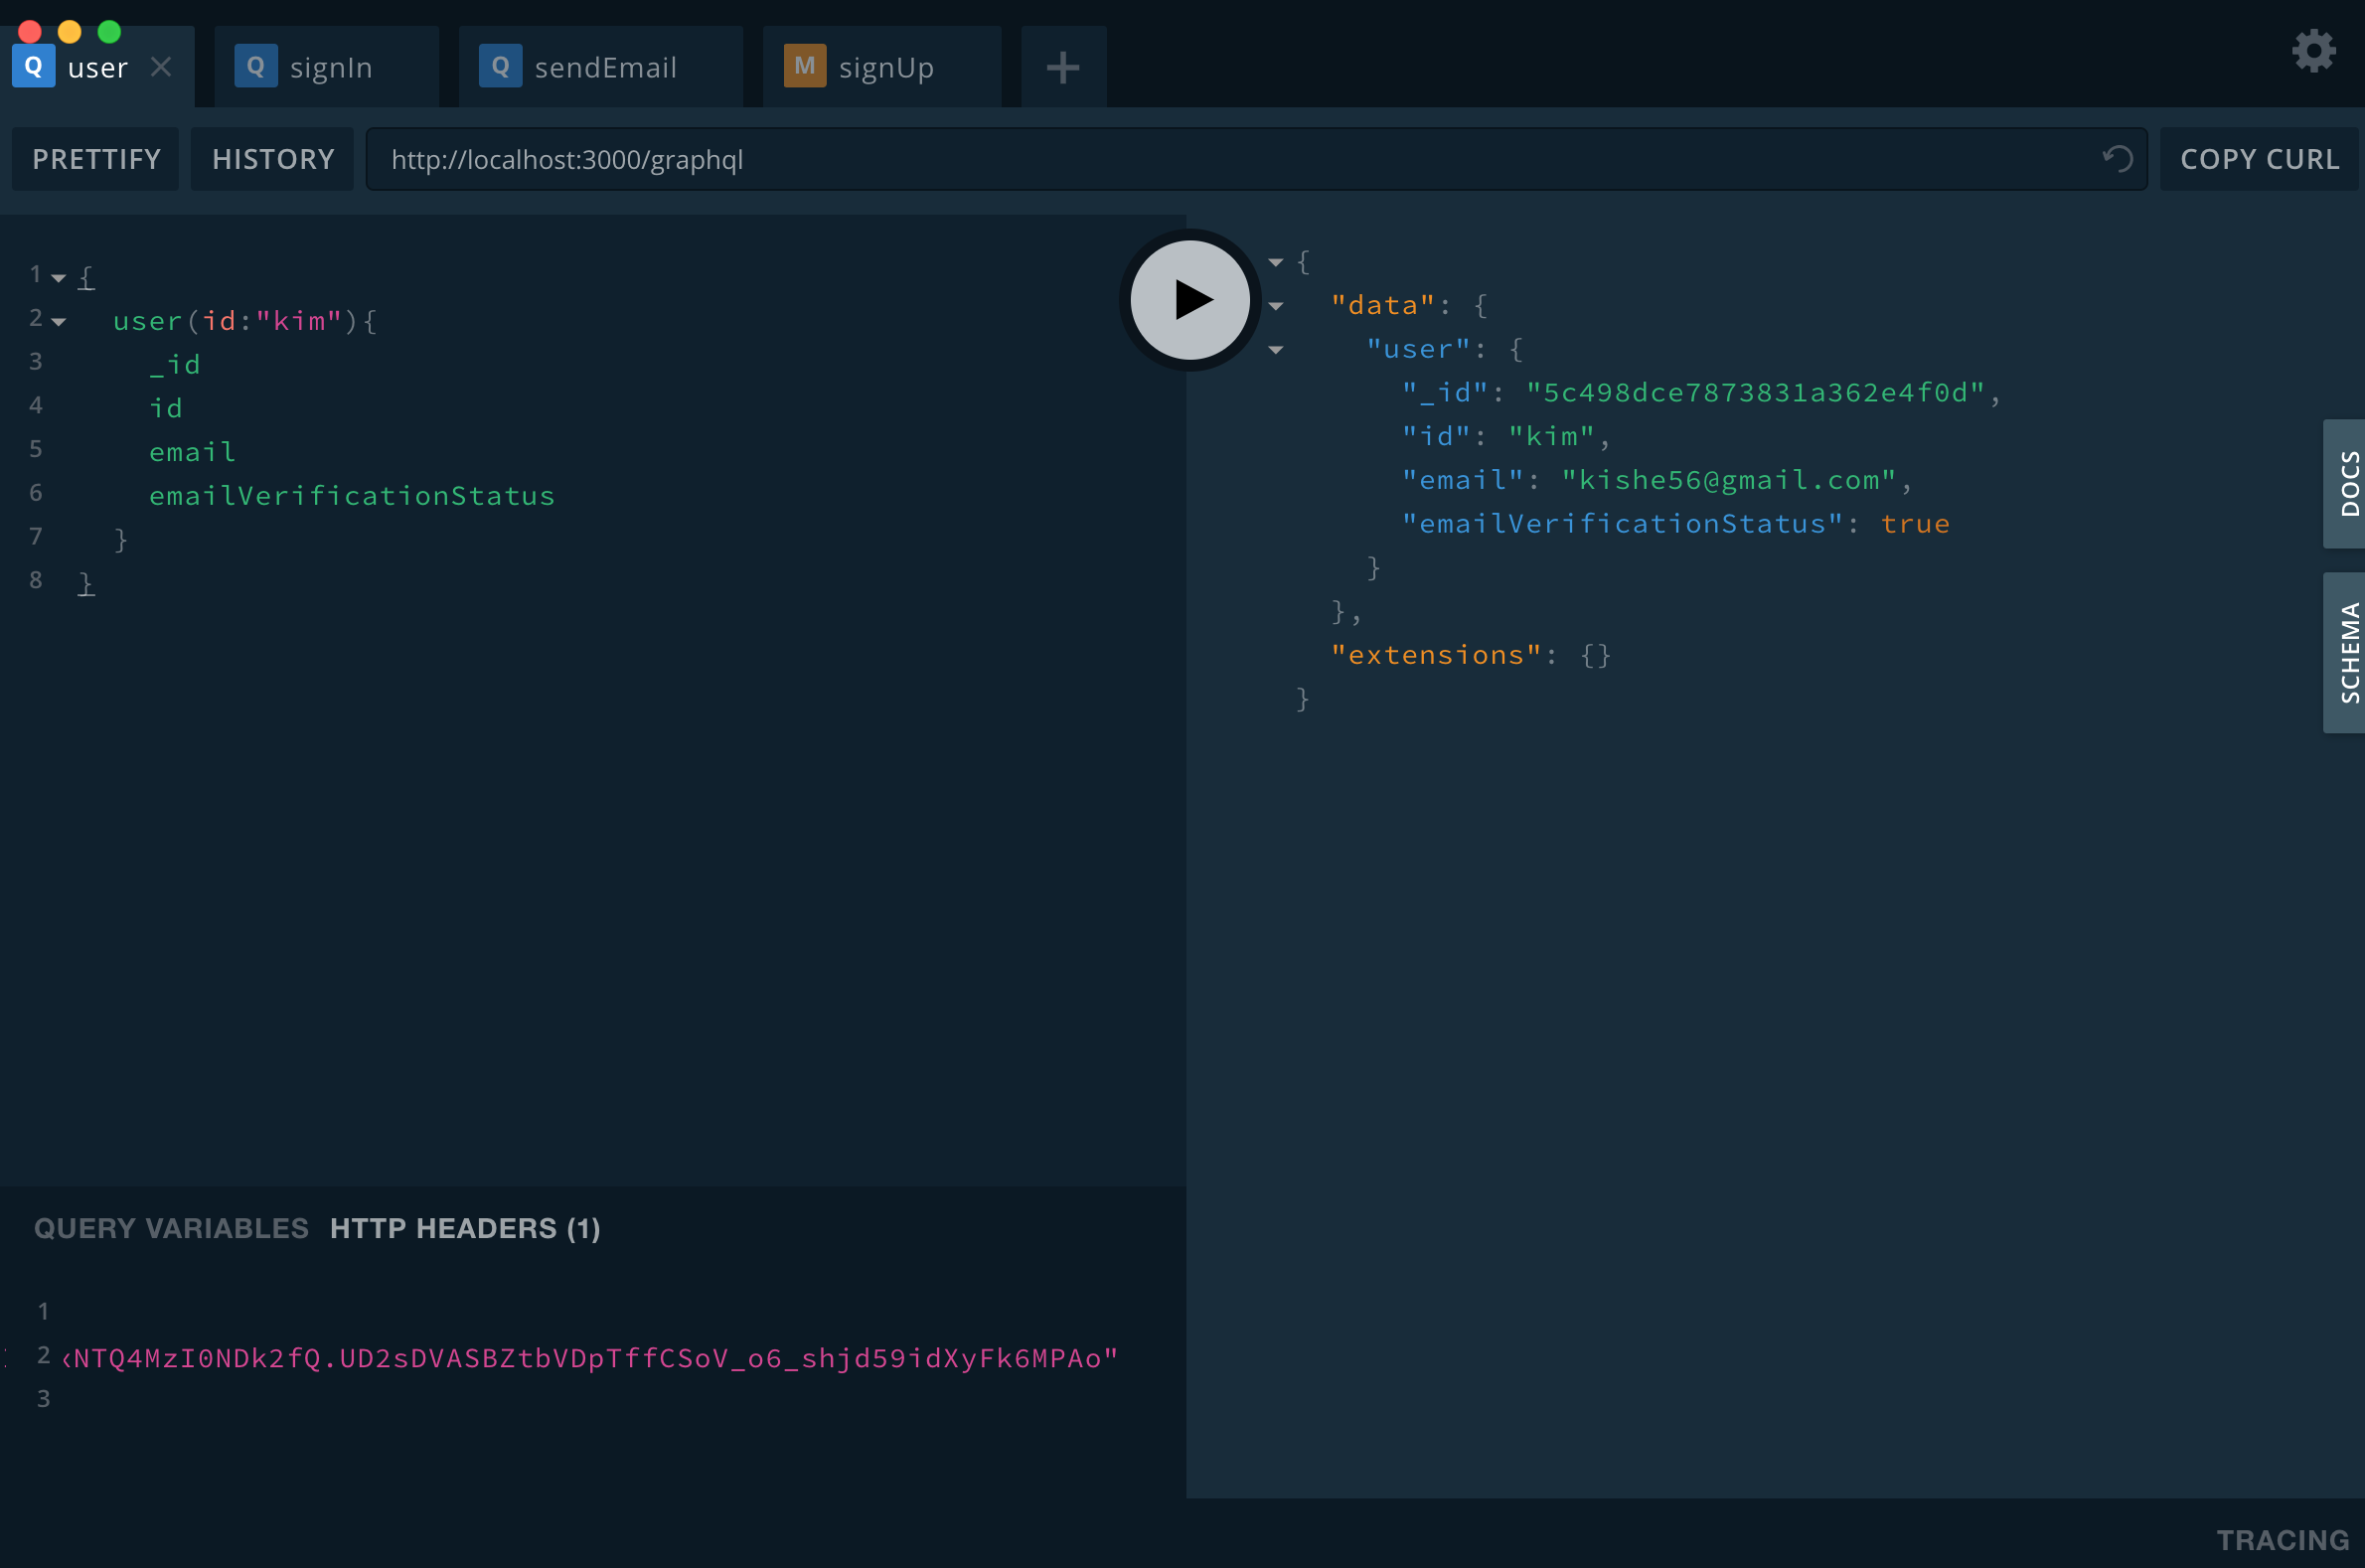Click the PRETTIFY button
This screenshot has width=2365, height=1568.
click(96, 159)
